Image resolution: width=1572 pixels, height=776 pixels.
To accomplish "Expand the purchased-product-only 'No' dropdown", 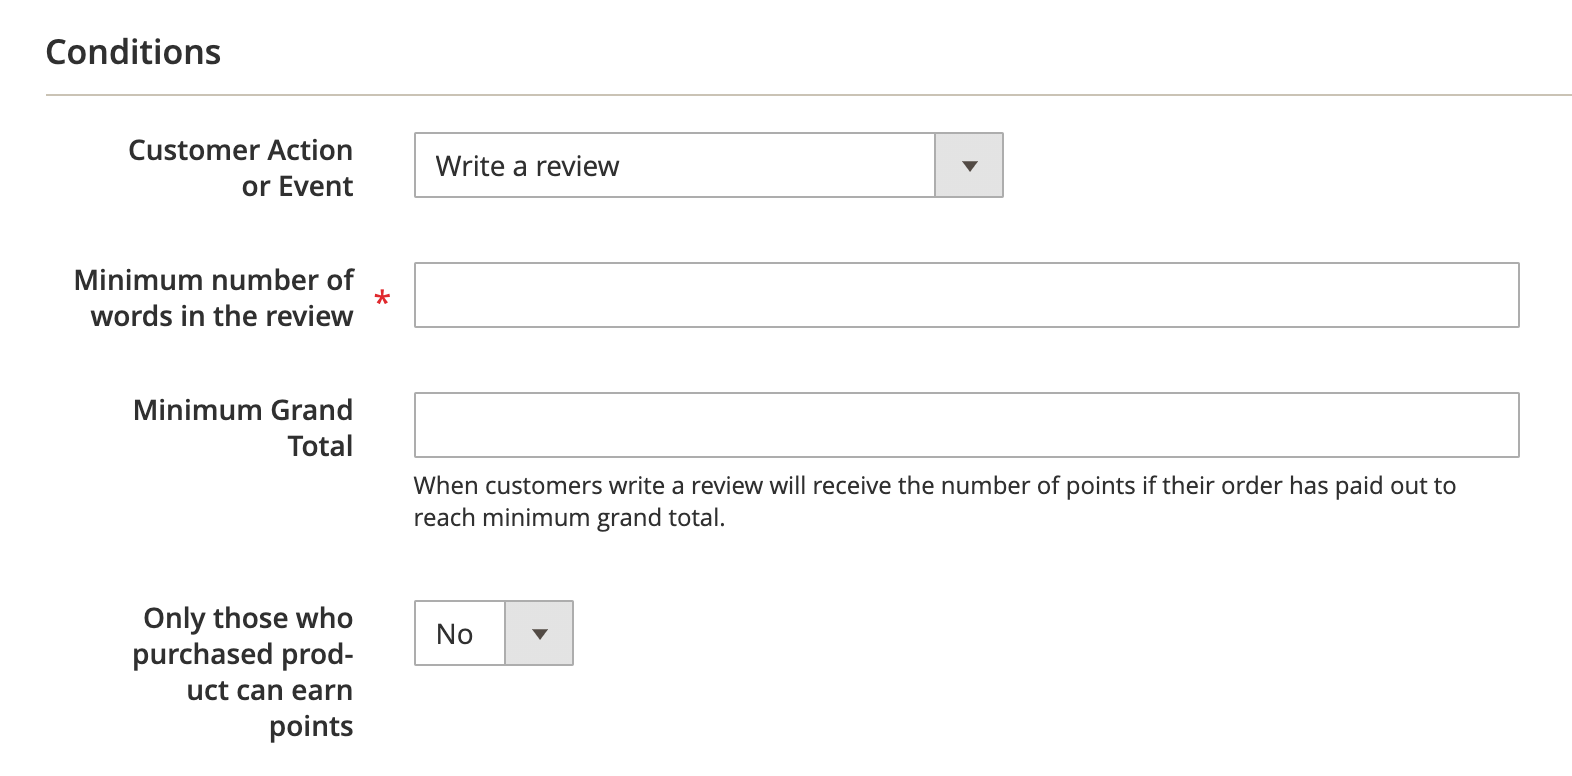I will [494, 634].
